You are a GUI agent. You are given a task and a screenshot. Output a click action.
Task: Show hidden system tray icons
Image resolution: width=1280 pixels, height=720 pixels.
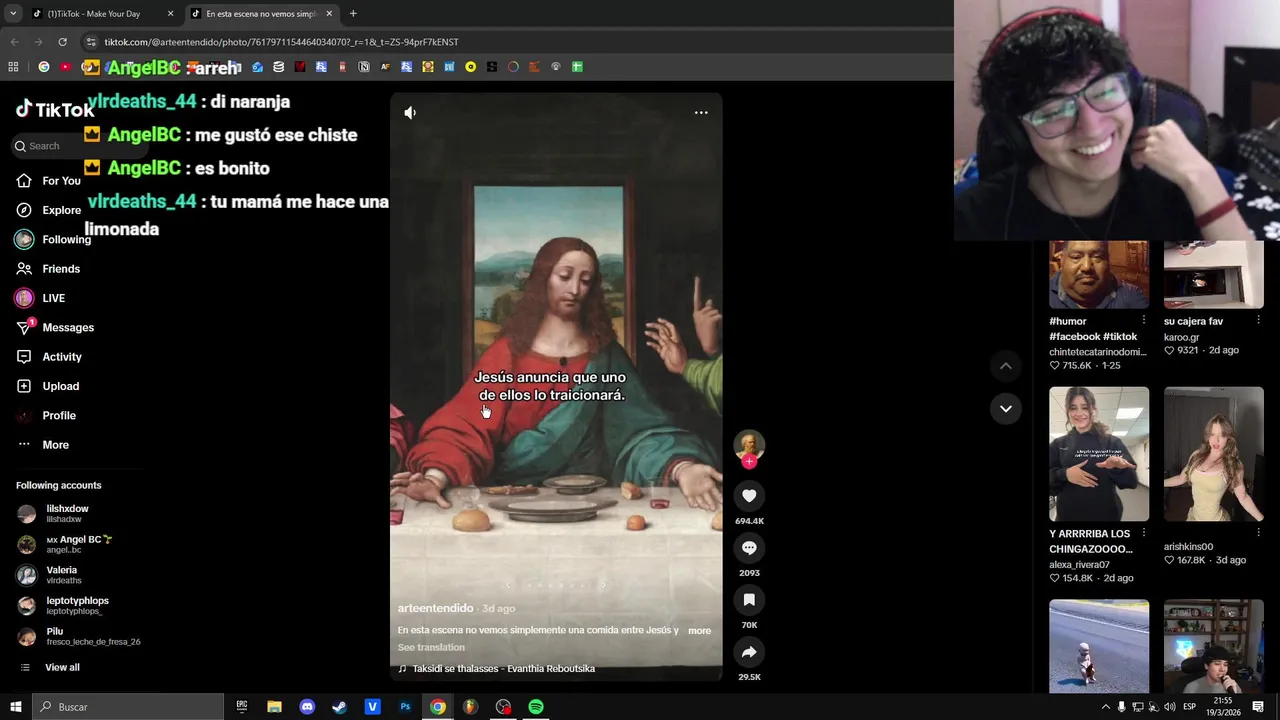[1105, 707]
